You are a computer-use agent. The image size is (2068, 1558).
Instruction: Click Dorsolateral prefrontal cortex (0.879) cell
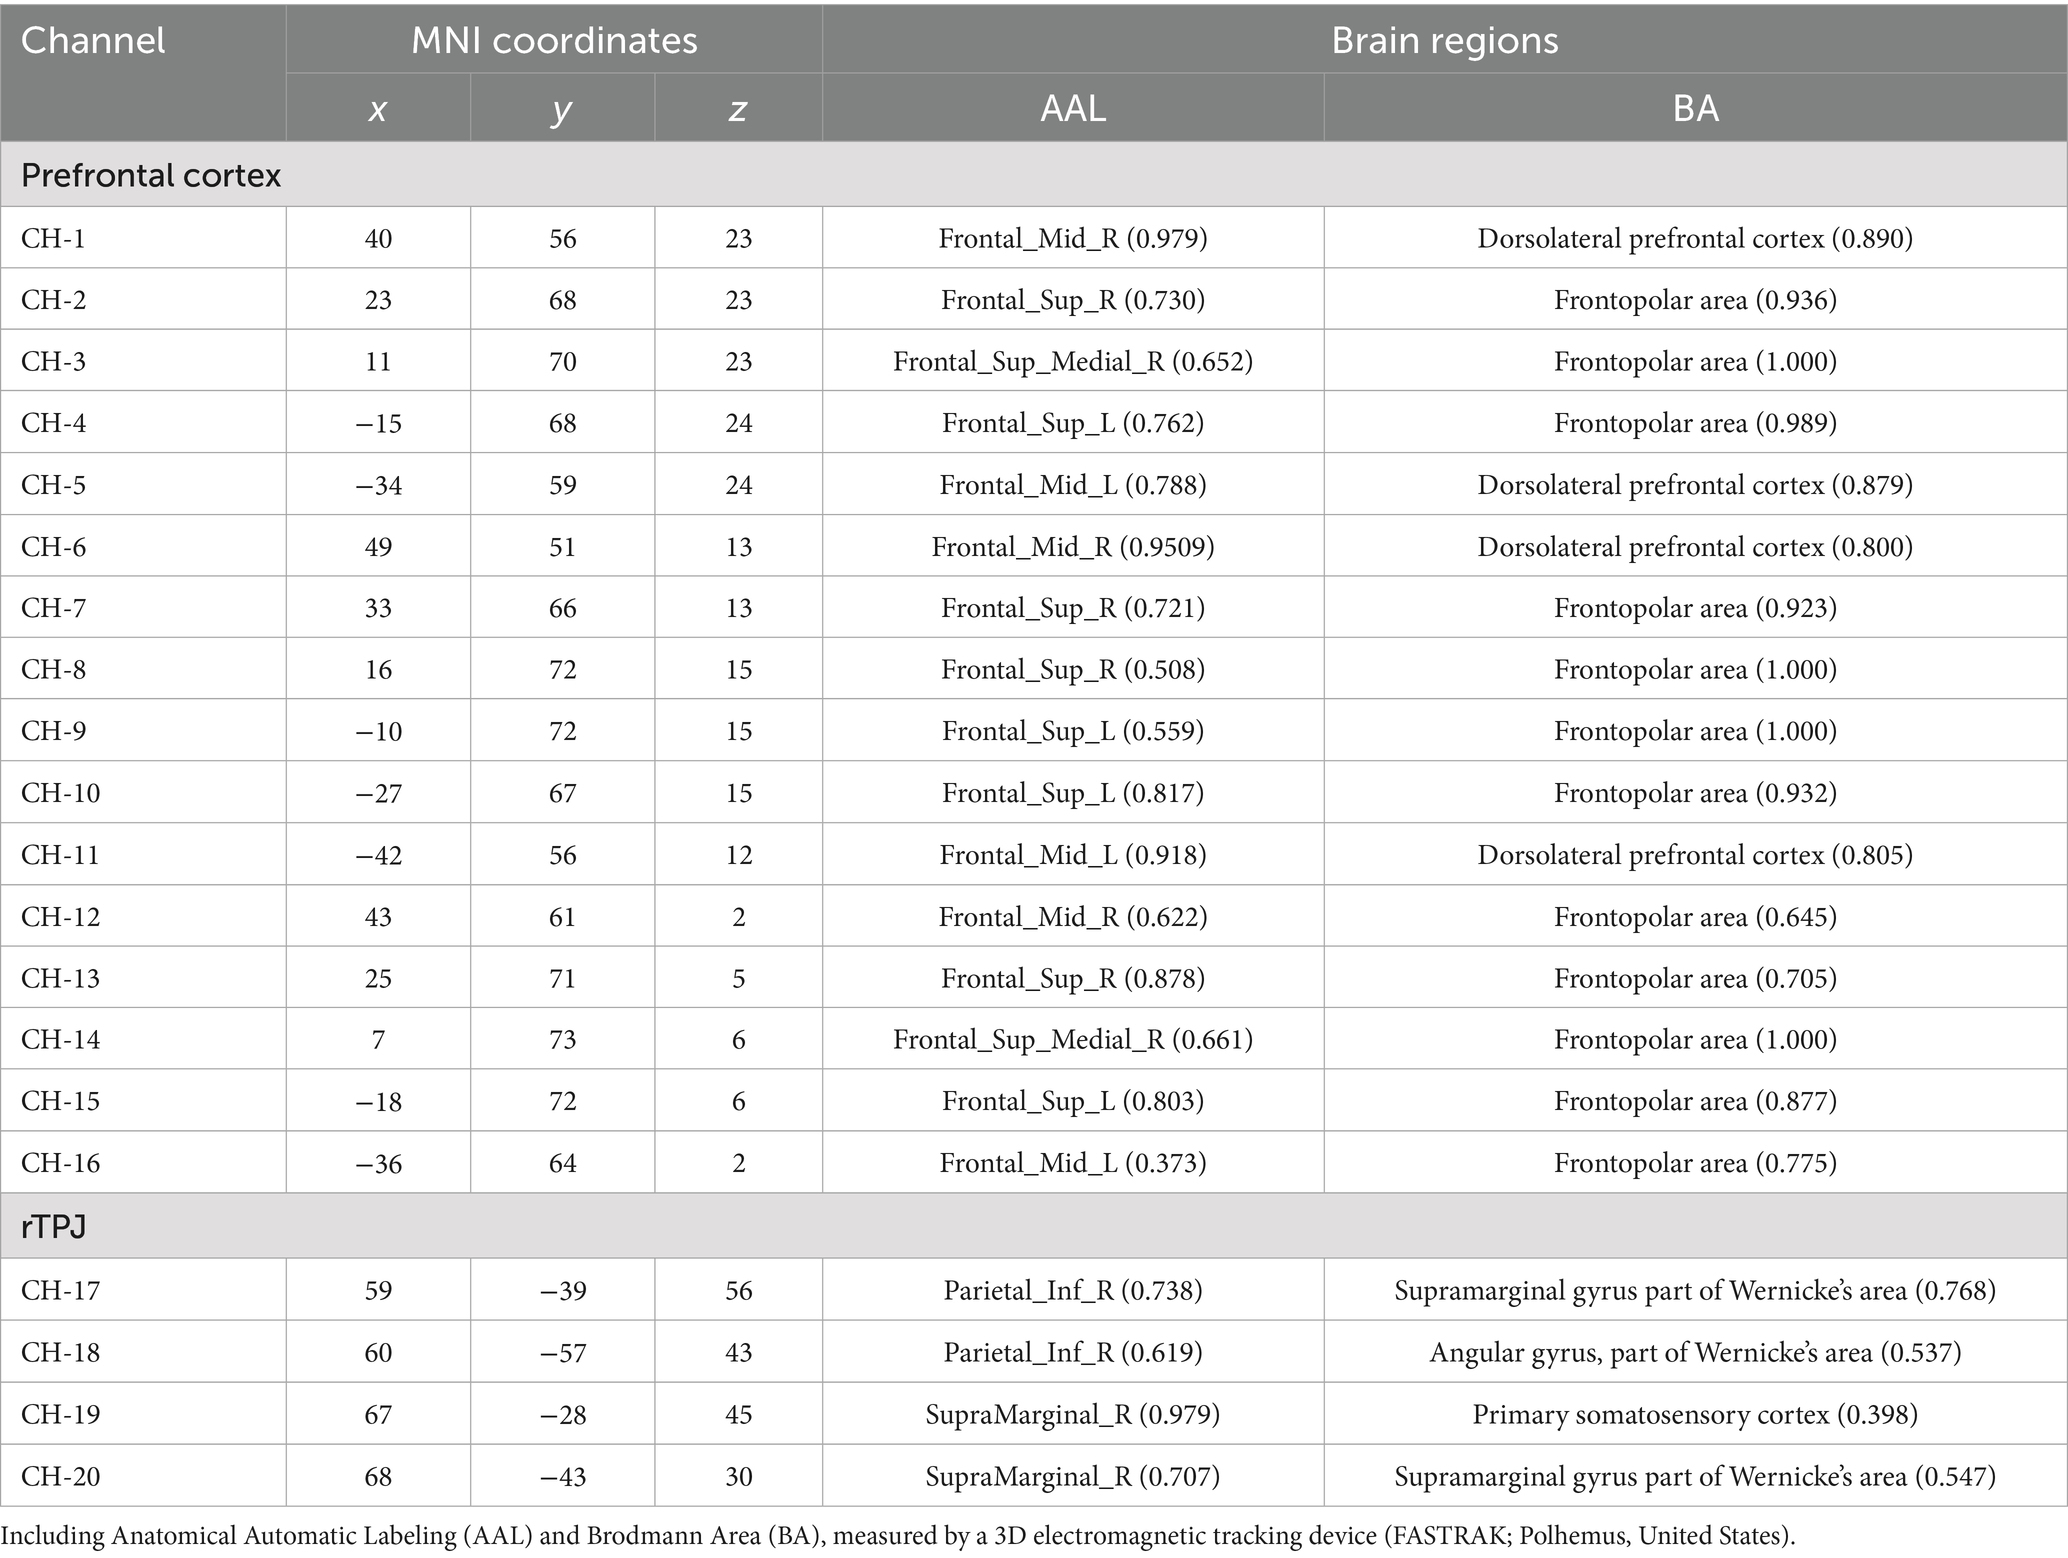[1695, 485]
